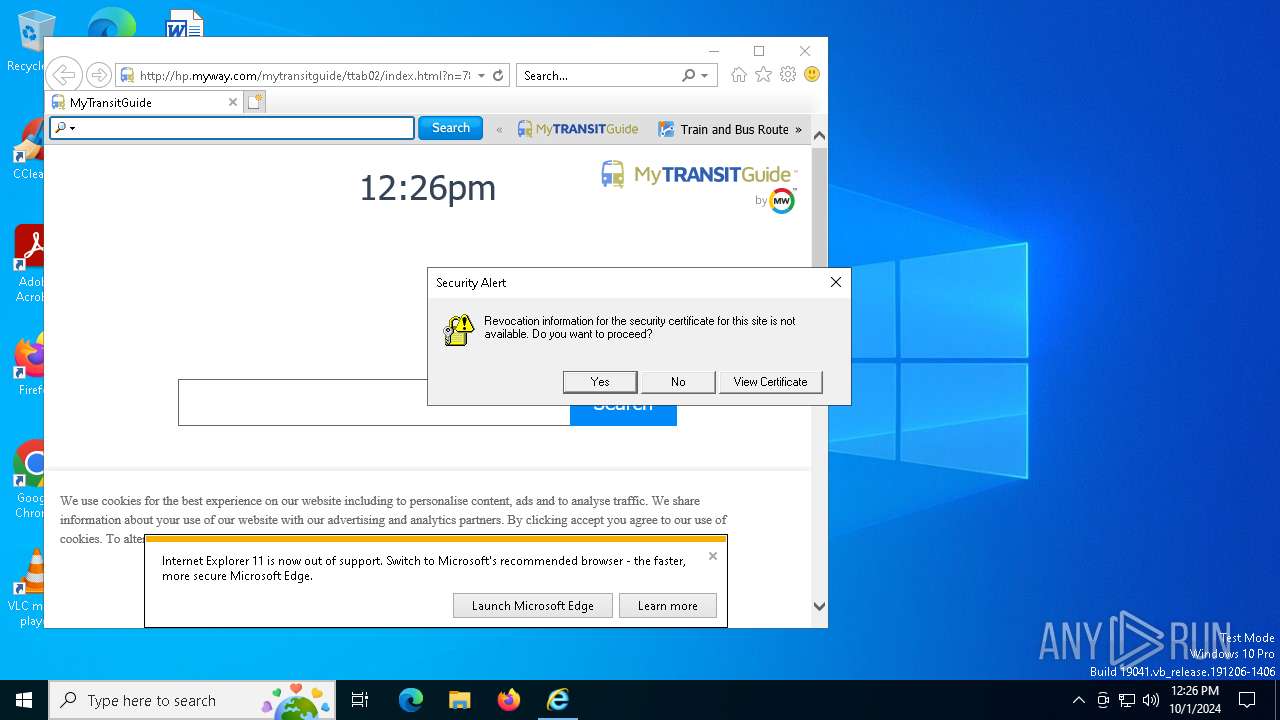The image size is (1280, 720).
Task: Click the IE address bar URL
Action: (305, 75)
